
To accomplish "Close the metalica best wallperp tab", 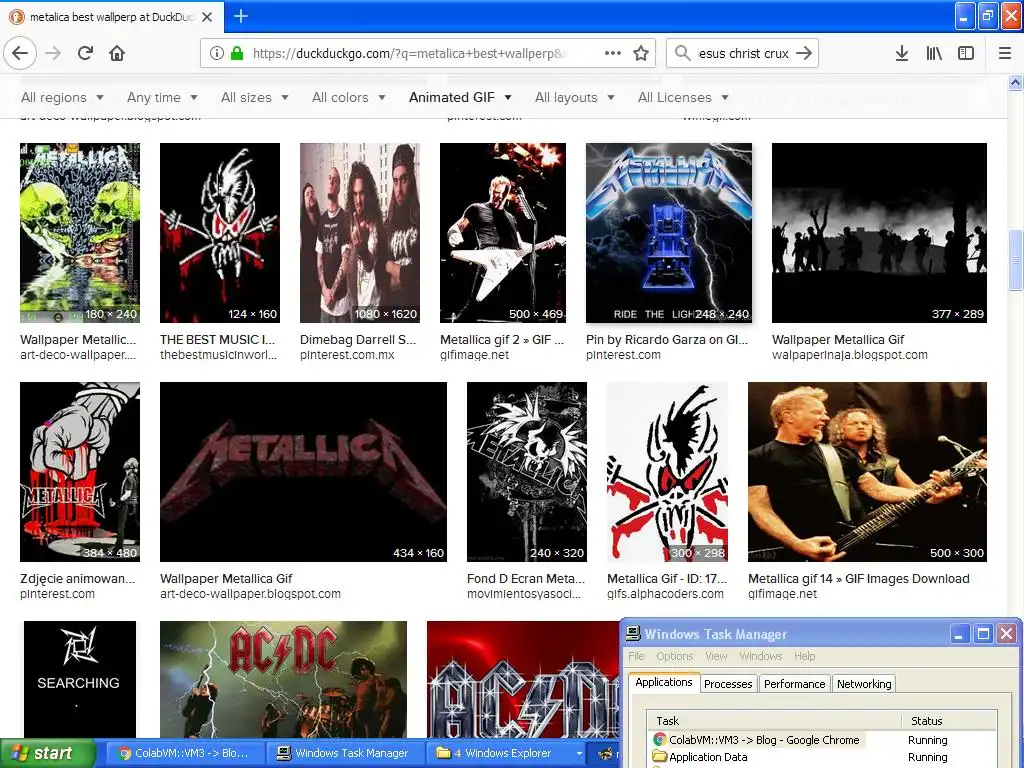I will pyautogui.click(x=207, y=17).
